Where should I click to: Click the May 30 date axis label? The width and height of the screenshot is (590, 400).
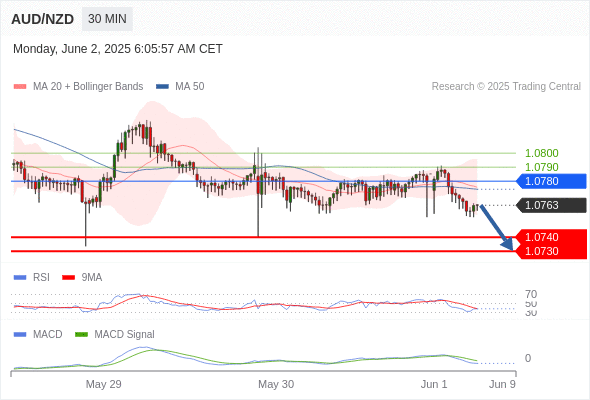[x=276, y=384]
